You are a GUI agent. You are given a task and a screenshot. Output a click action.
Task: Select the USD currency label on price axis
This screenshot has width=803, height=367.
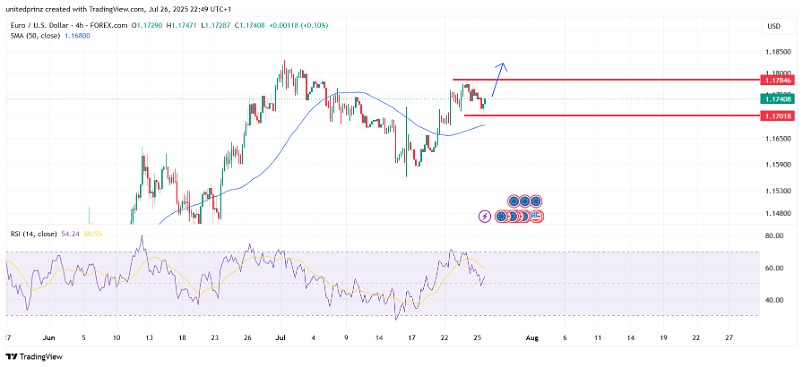coord(773,26)
